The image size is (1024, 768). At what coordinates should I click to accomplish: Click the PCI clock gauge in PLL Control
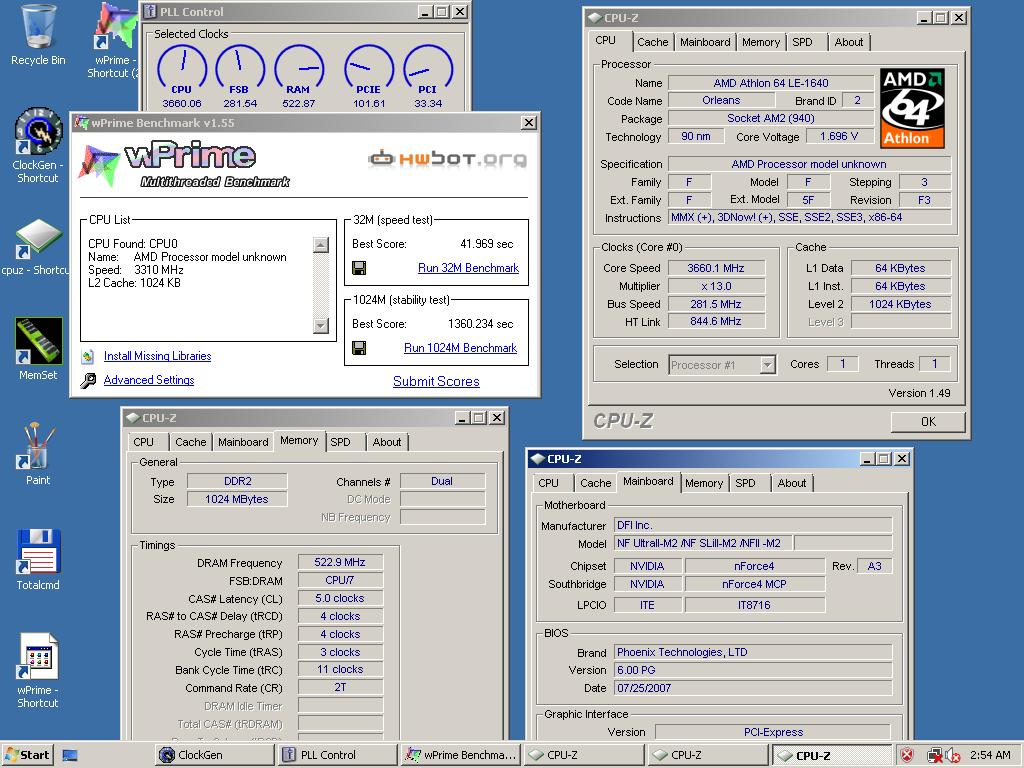(x=428, y=70)
